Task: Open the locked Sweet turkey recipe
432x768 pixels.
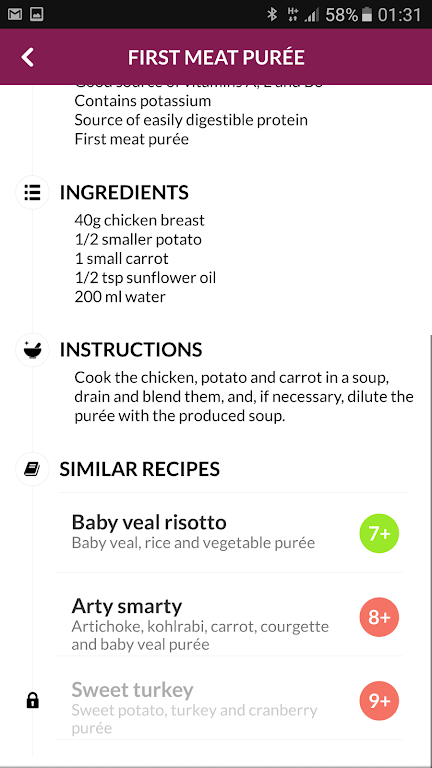Action: [229, 698]
